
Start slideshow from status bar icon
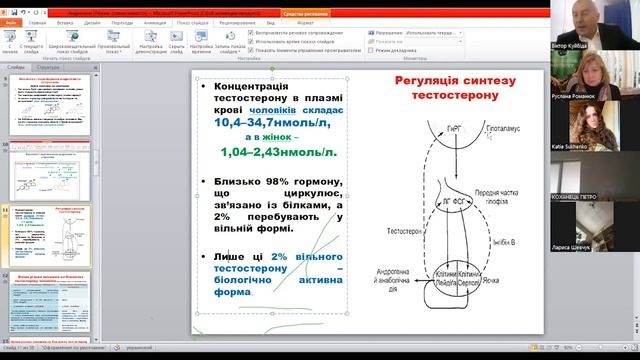557,347
